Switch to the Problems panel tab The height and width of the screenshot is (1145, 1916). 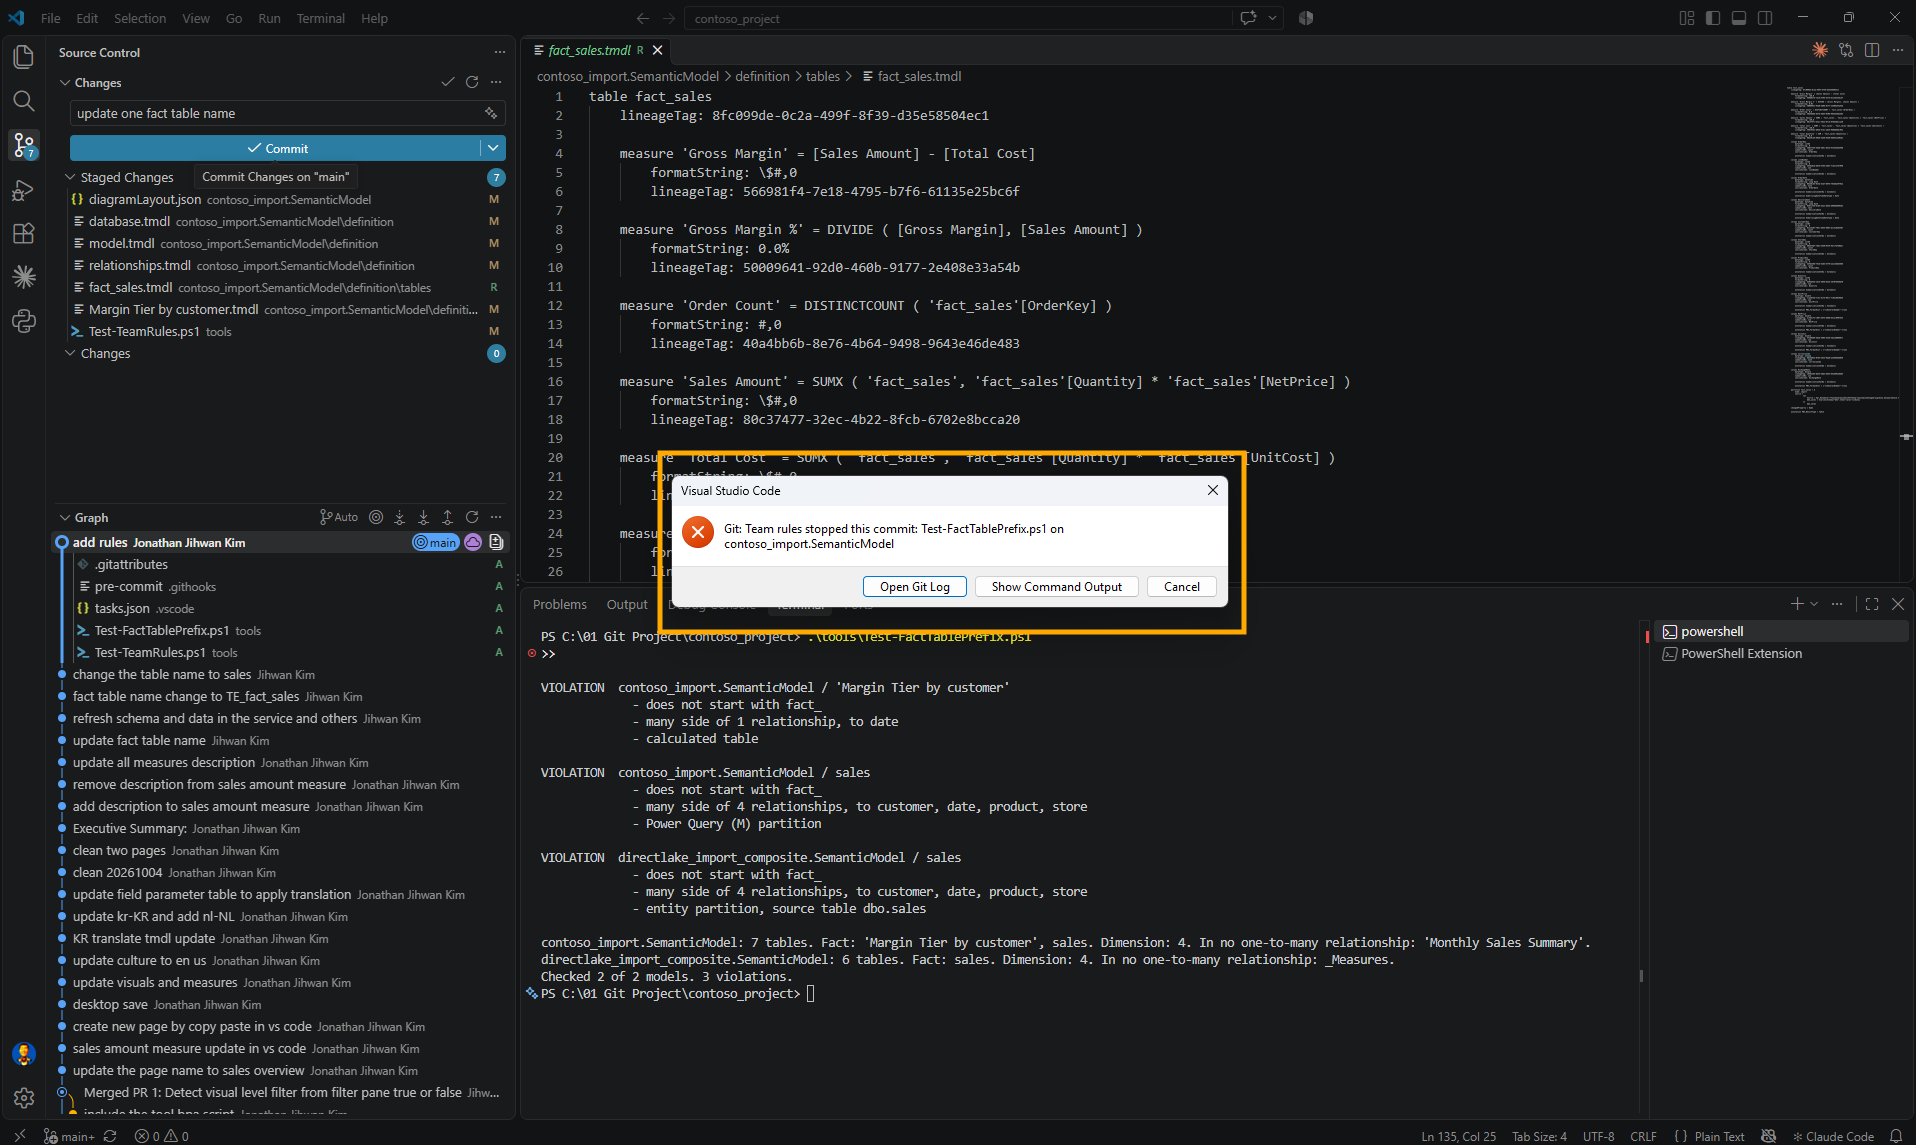coord(559,604)
